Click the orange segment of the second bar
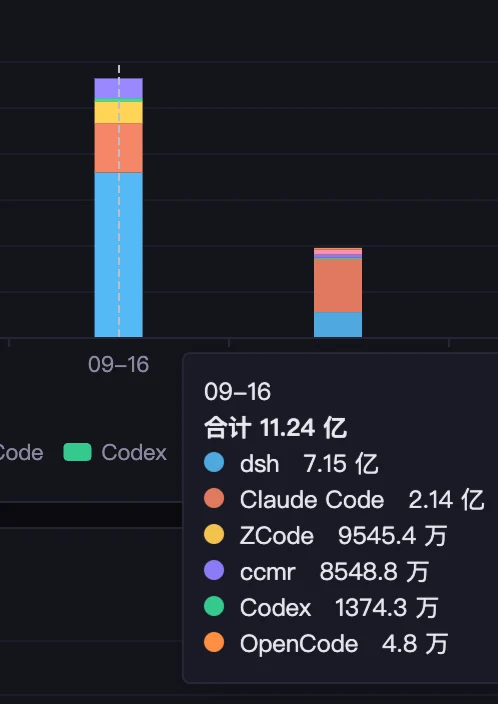The height and width of the screenshot is (704, 498). click(338, 286)
